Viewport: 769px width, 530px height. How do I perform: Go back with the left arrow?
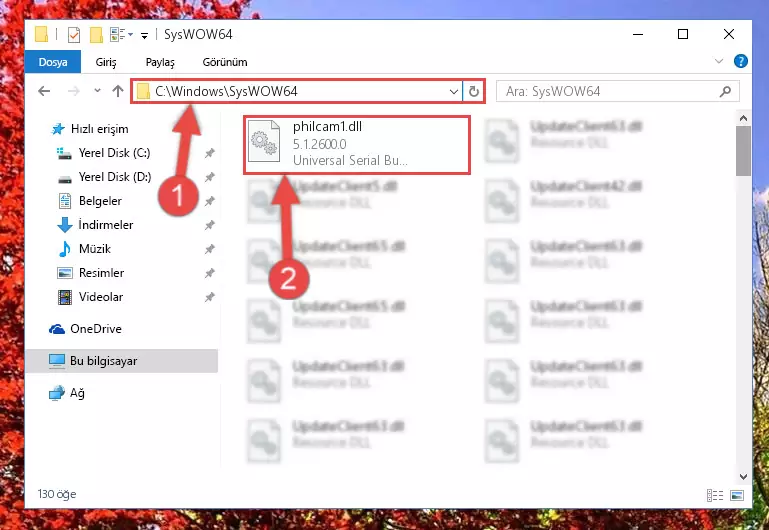[x=45, y=91]
